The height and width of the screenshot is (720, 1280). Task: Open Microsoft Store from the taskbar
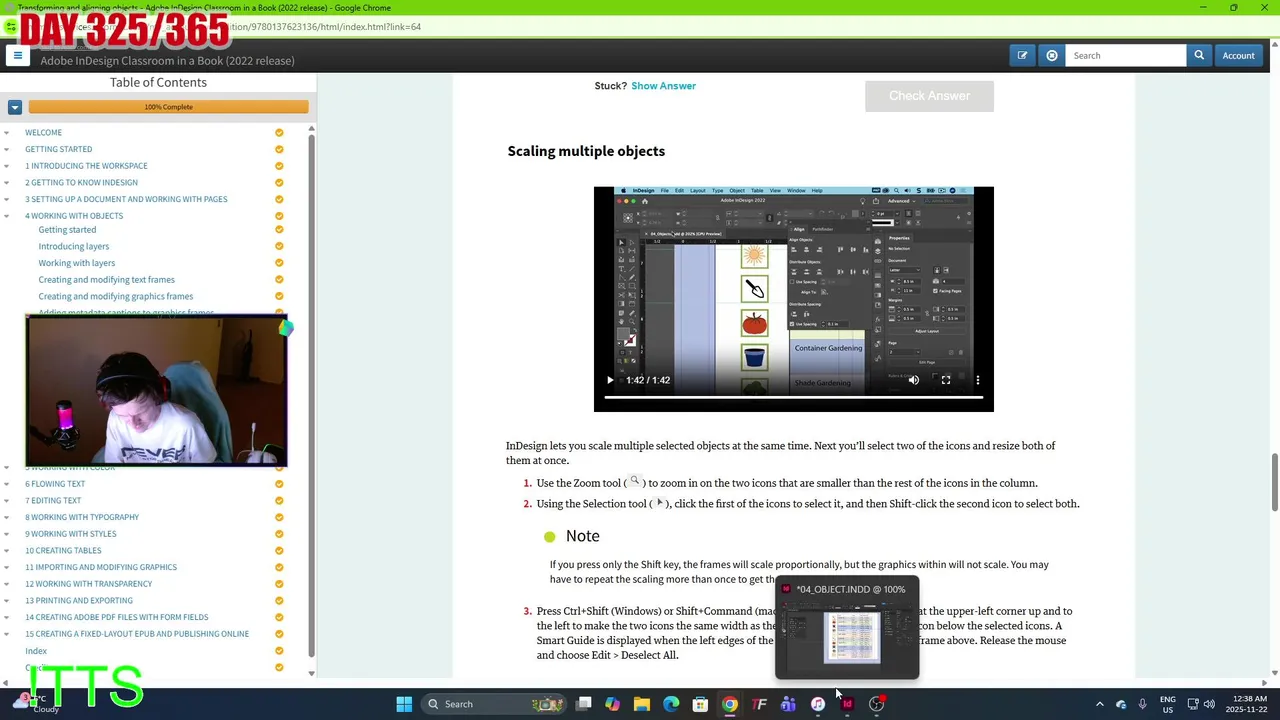pos(700,704)
